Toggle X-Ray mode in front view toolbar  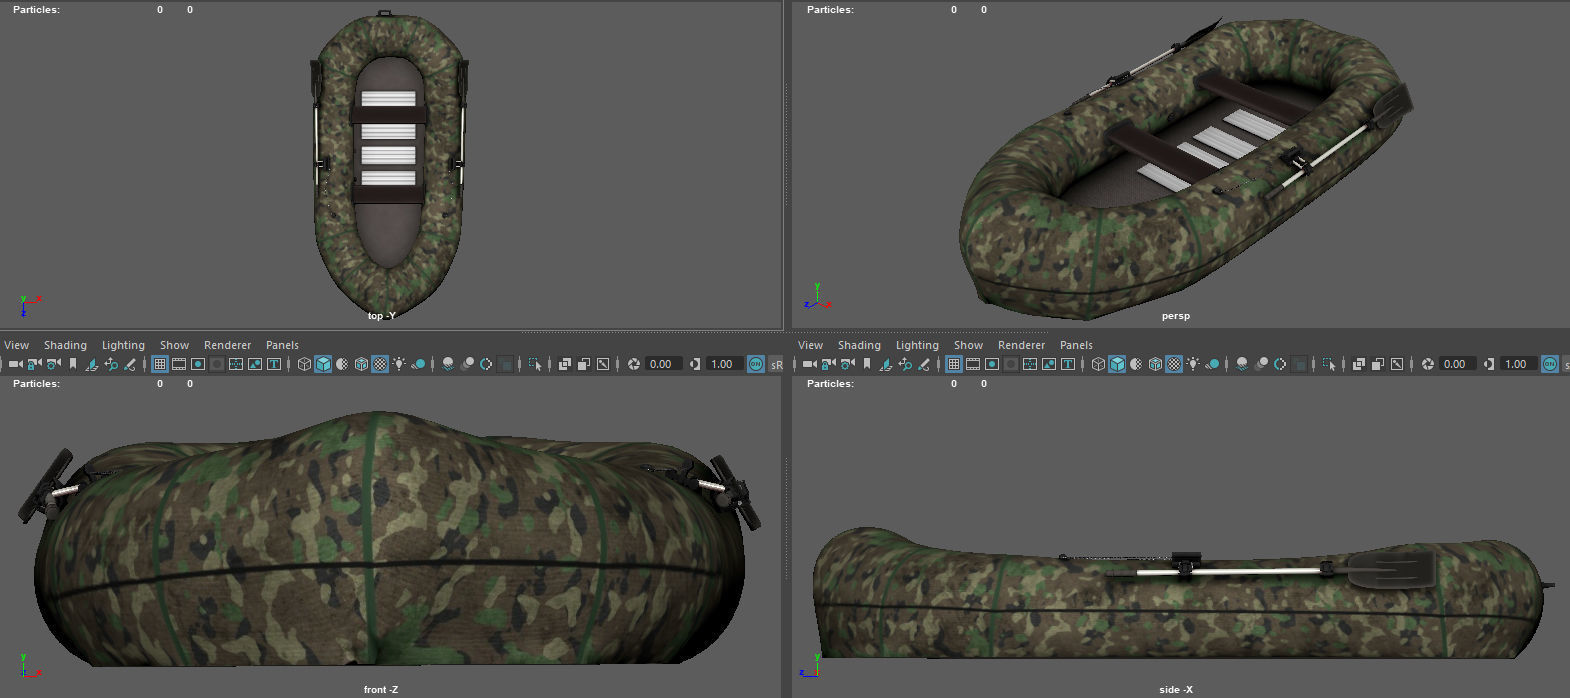[565, 364]
